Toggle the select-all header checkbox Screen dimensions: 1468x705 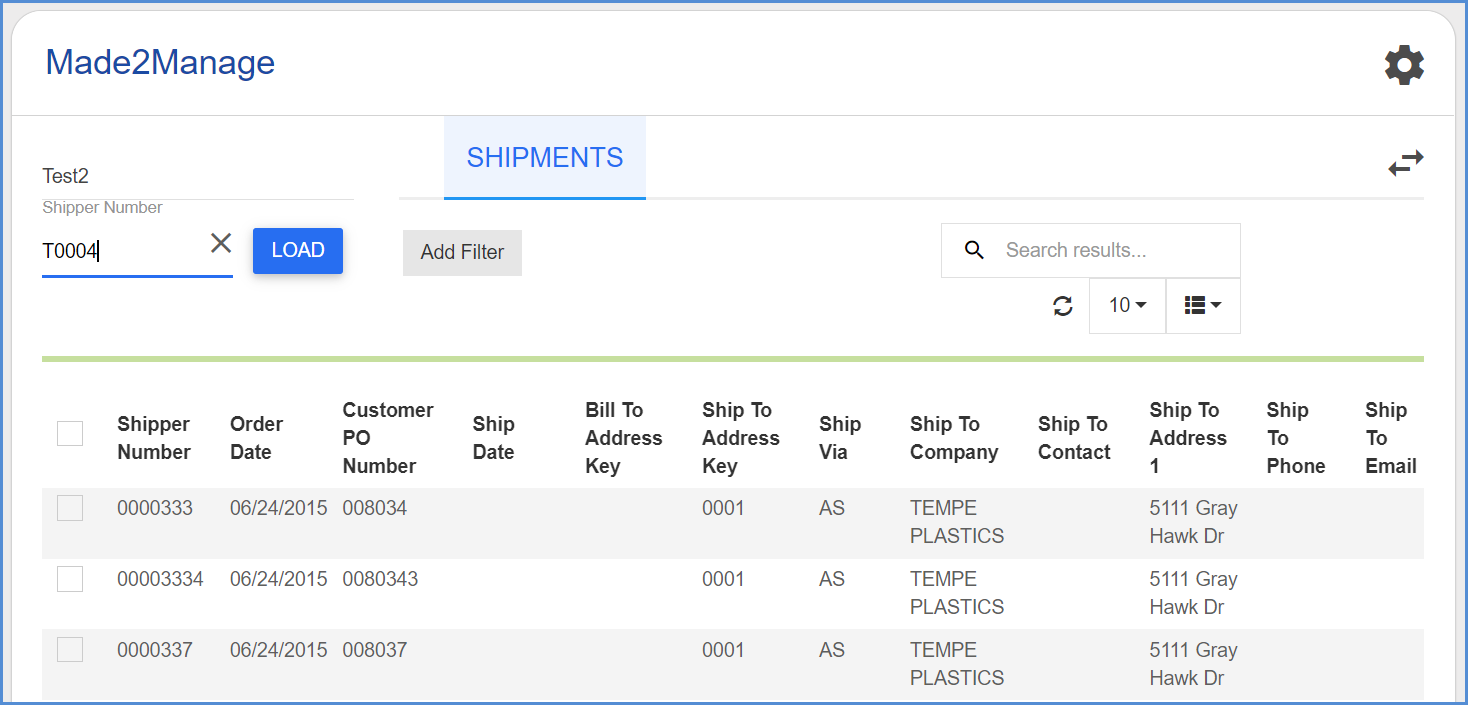(70, 433)
